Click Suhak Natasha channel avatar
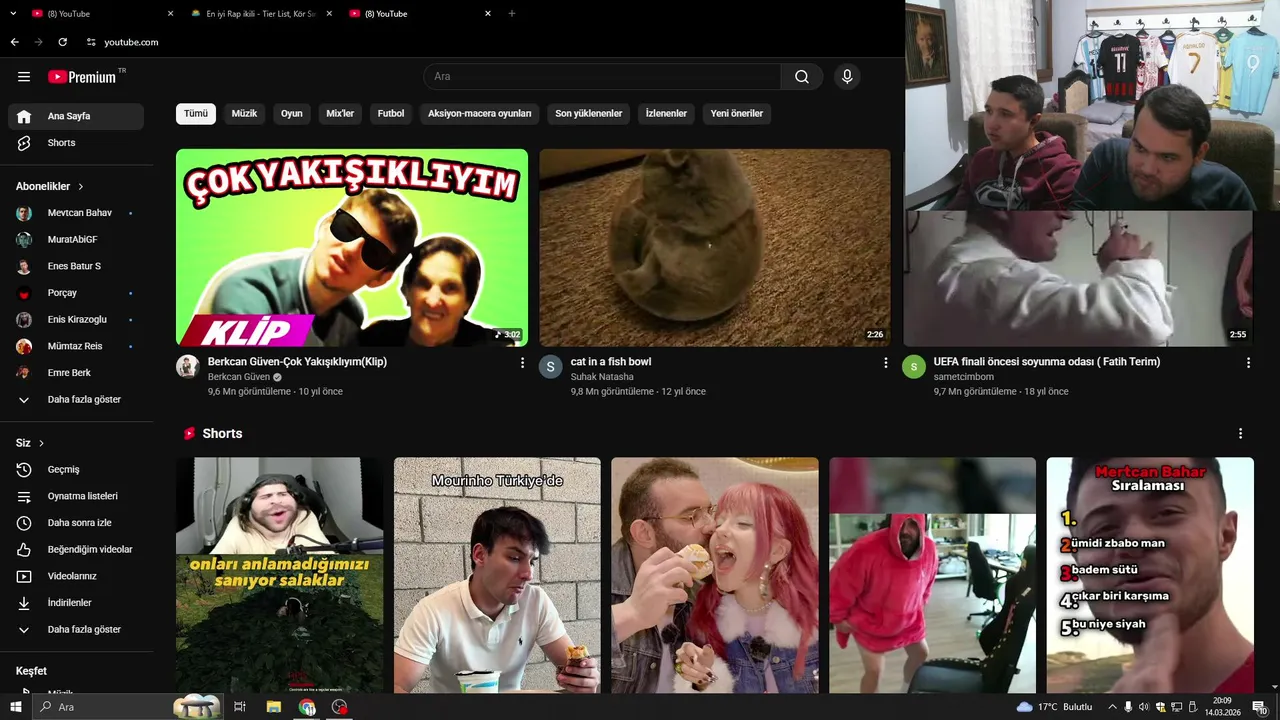Image resolution: width=1280 pixels, height=720 pixels. [551, 366]
